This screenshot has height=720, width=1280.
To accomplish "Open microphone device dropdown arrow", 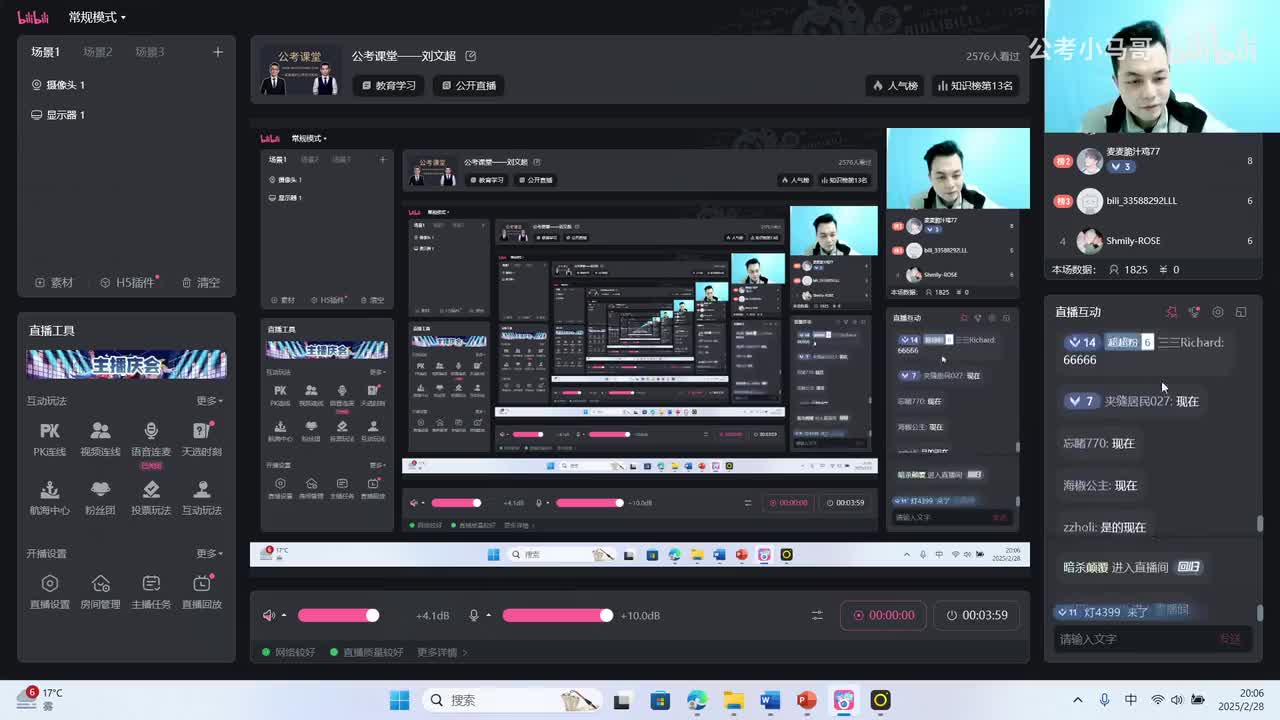I will click(489, 615).
